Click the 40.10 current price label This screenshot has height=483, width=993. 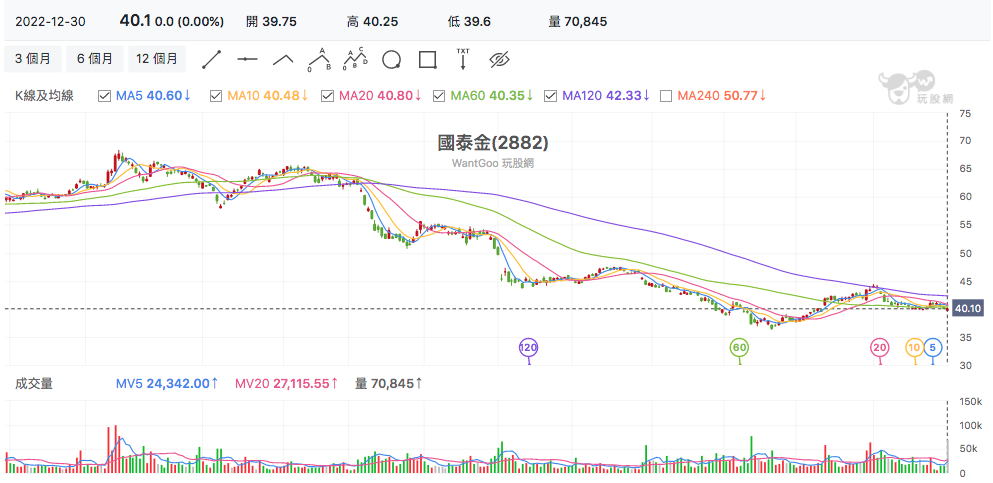967,309
